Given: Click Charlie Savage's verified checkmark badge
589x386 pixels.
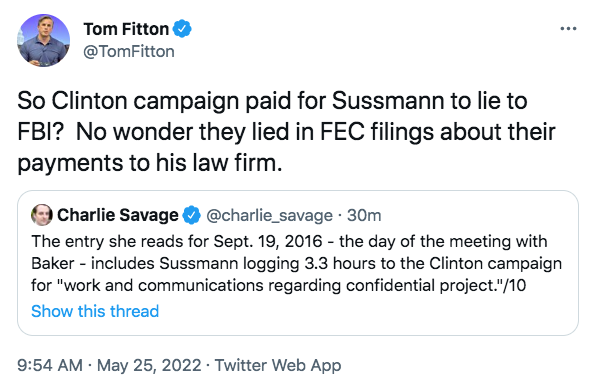Looking at the screenshot, I should click(x=192, y=215).
